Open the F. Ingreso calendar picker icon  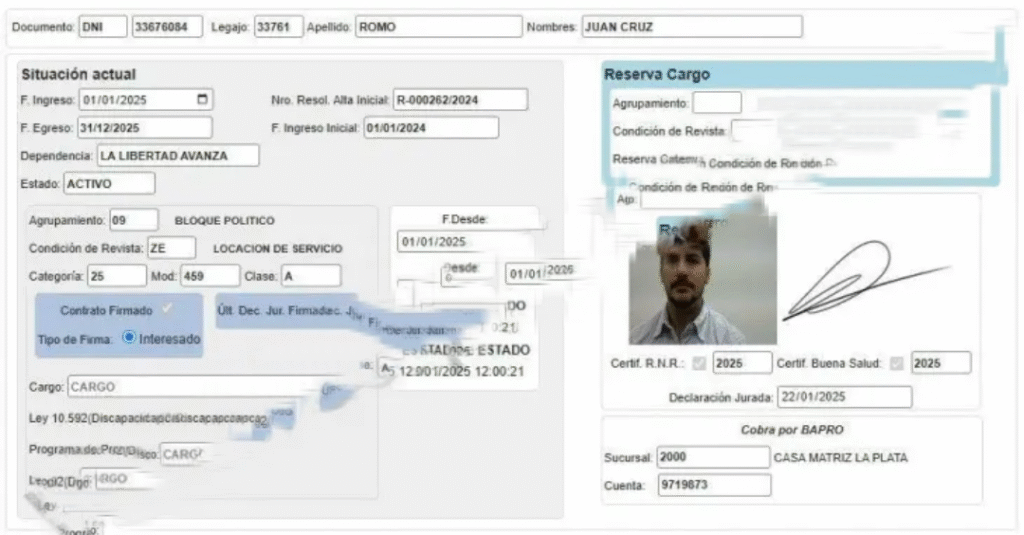[x=203, y=100]
